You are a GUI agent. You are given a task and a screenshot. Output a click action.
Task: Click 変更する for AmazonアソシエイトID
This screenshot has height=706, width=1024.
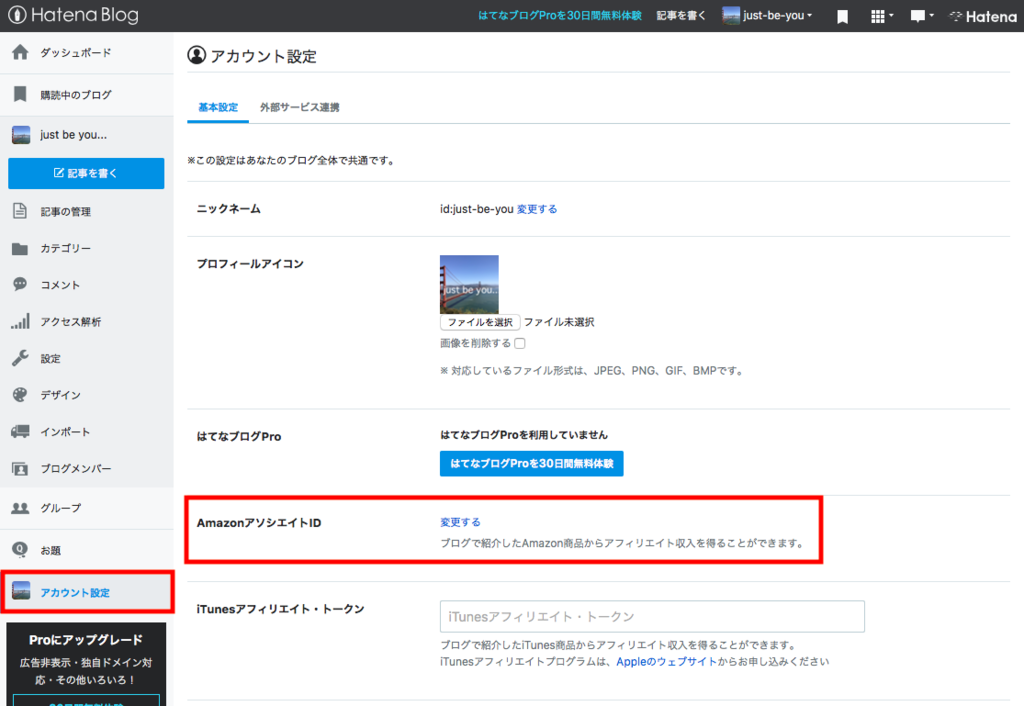tap(460, 522)
